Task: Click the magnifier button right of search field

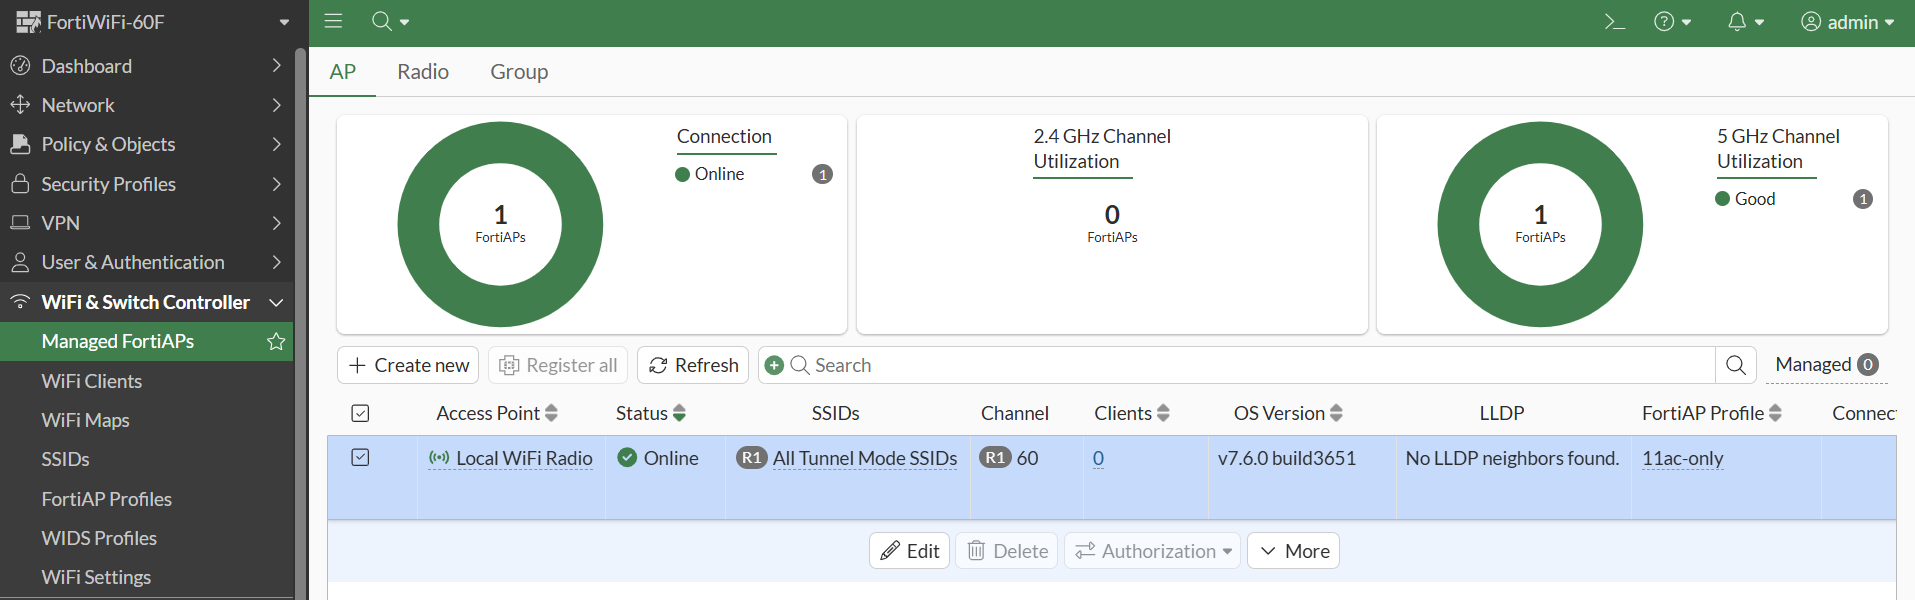Action: coord(1736,366)
